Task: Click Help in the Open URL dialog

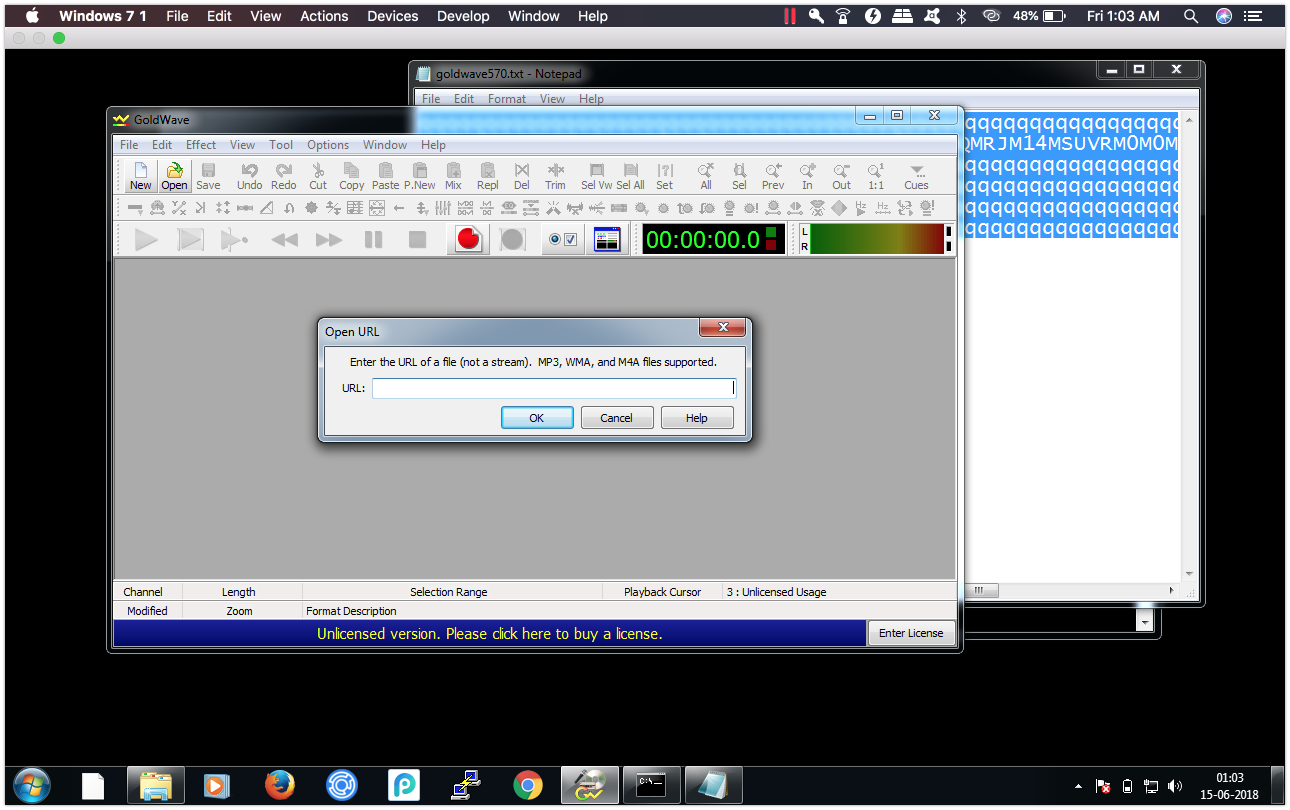Action: click(x=697, y=418)
